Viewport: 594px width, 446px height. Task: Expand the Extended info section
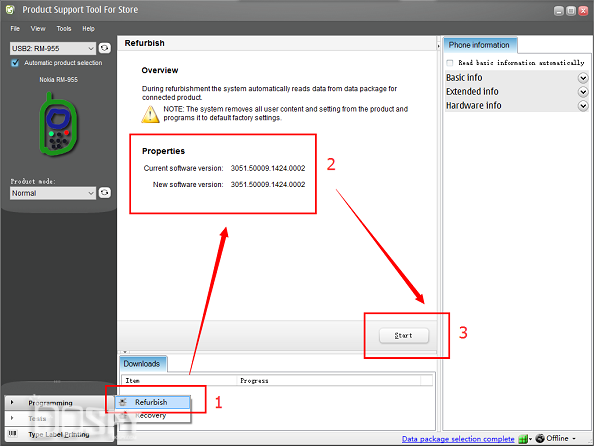point(583,92)
